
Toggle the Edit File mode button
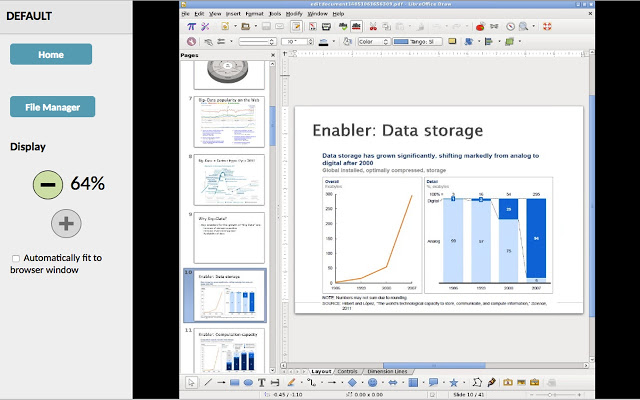296,27
